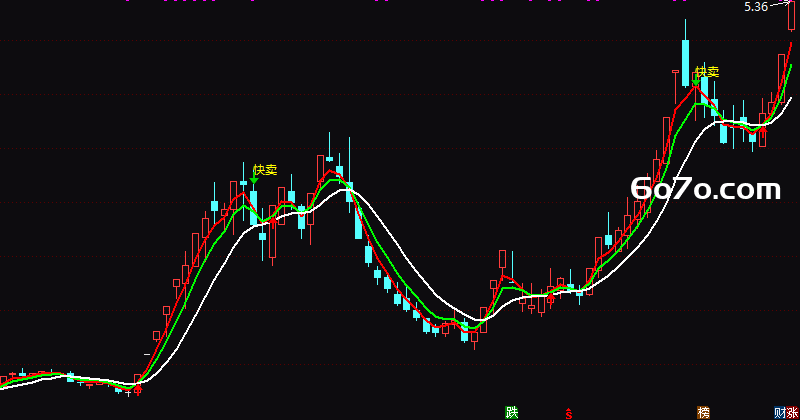Click the first yellow 快卖 sell label
The height and width of the screenshot is (420, 800).
pyautogui.click(x=265, y=170)
